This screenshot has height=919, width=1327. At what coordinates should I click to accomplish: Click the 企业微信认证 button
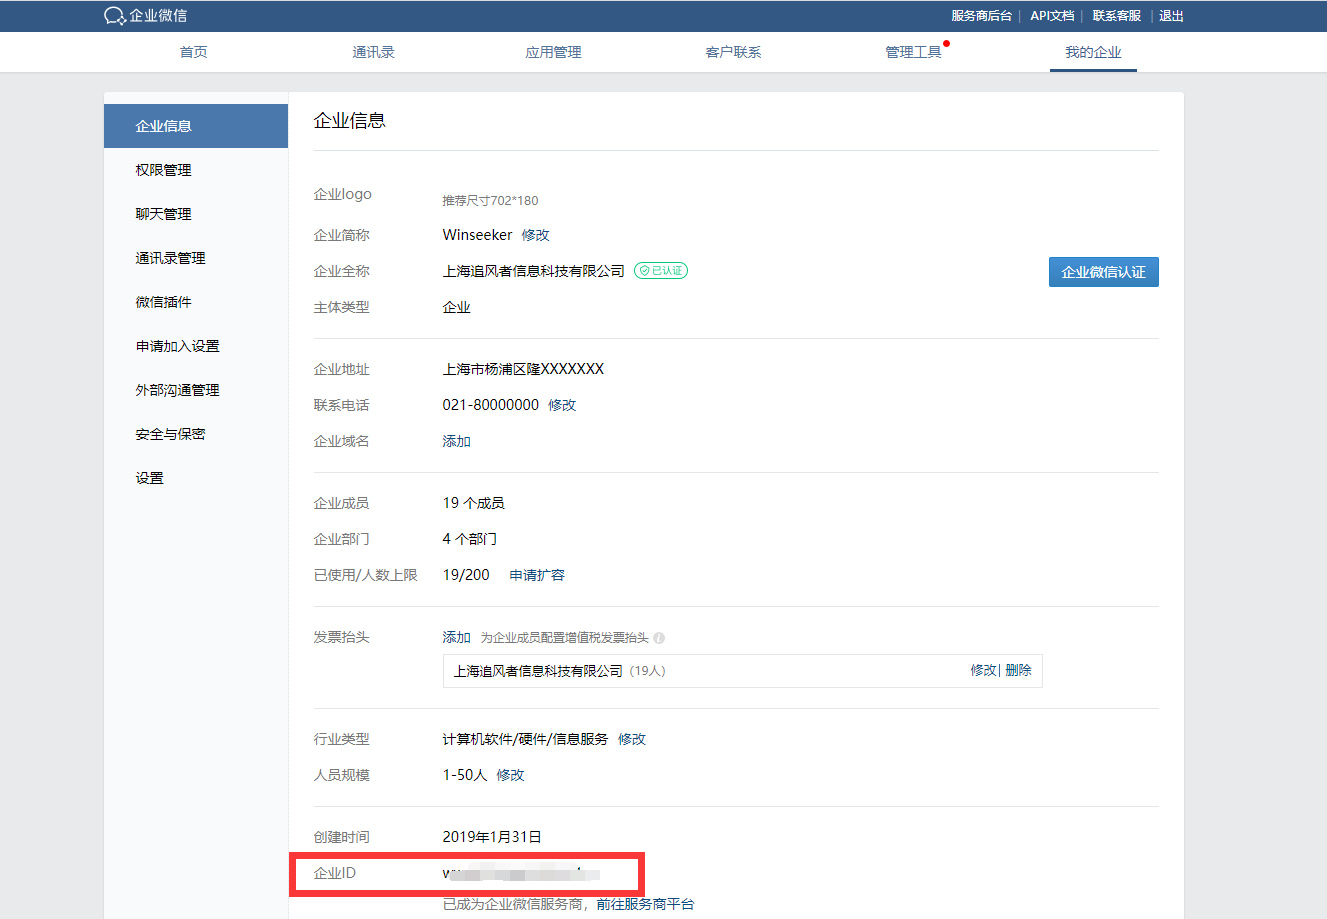(x=1104, y=272)
